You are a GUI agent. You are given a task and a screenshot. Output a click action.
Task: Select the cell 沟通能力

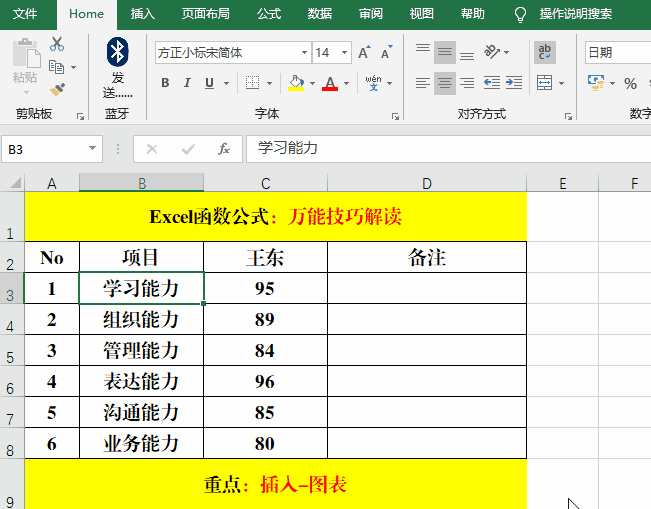[x=141, y=412]
